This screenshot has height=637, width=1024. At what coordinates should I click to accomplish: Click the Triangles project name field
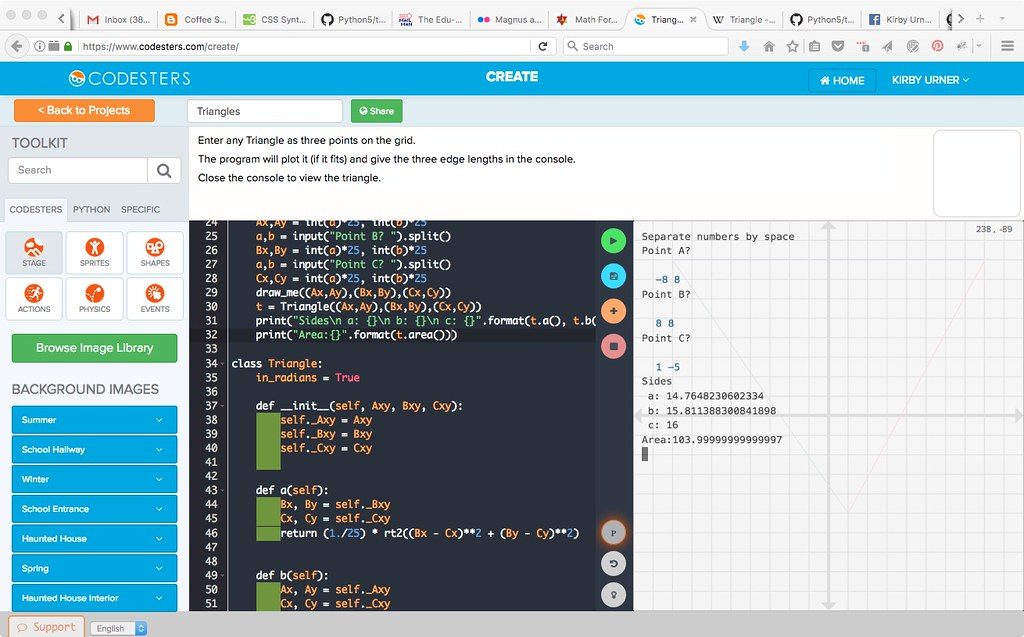click(x=265, y=111)
